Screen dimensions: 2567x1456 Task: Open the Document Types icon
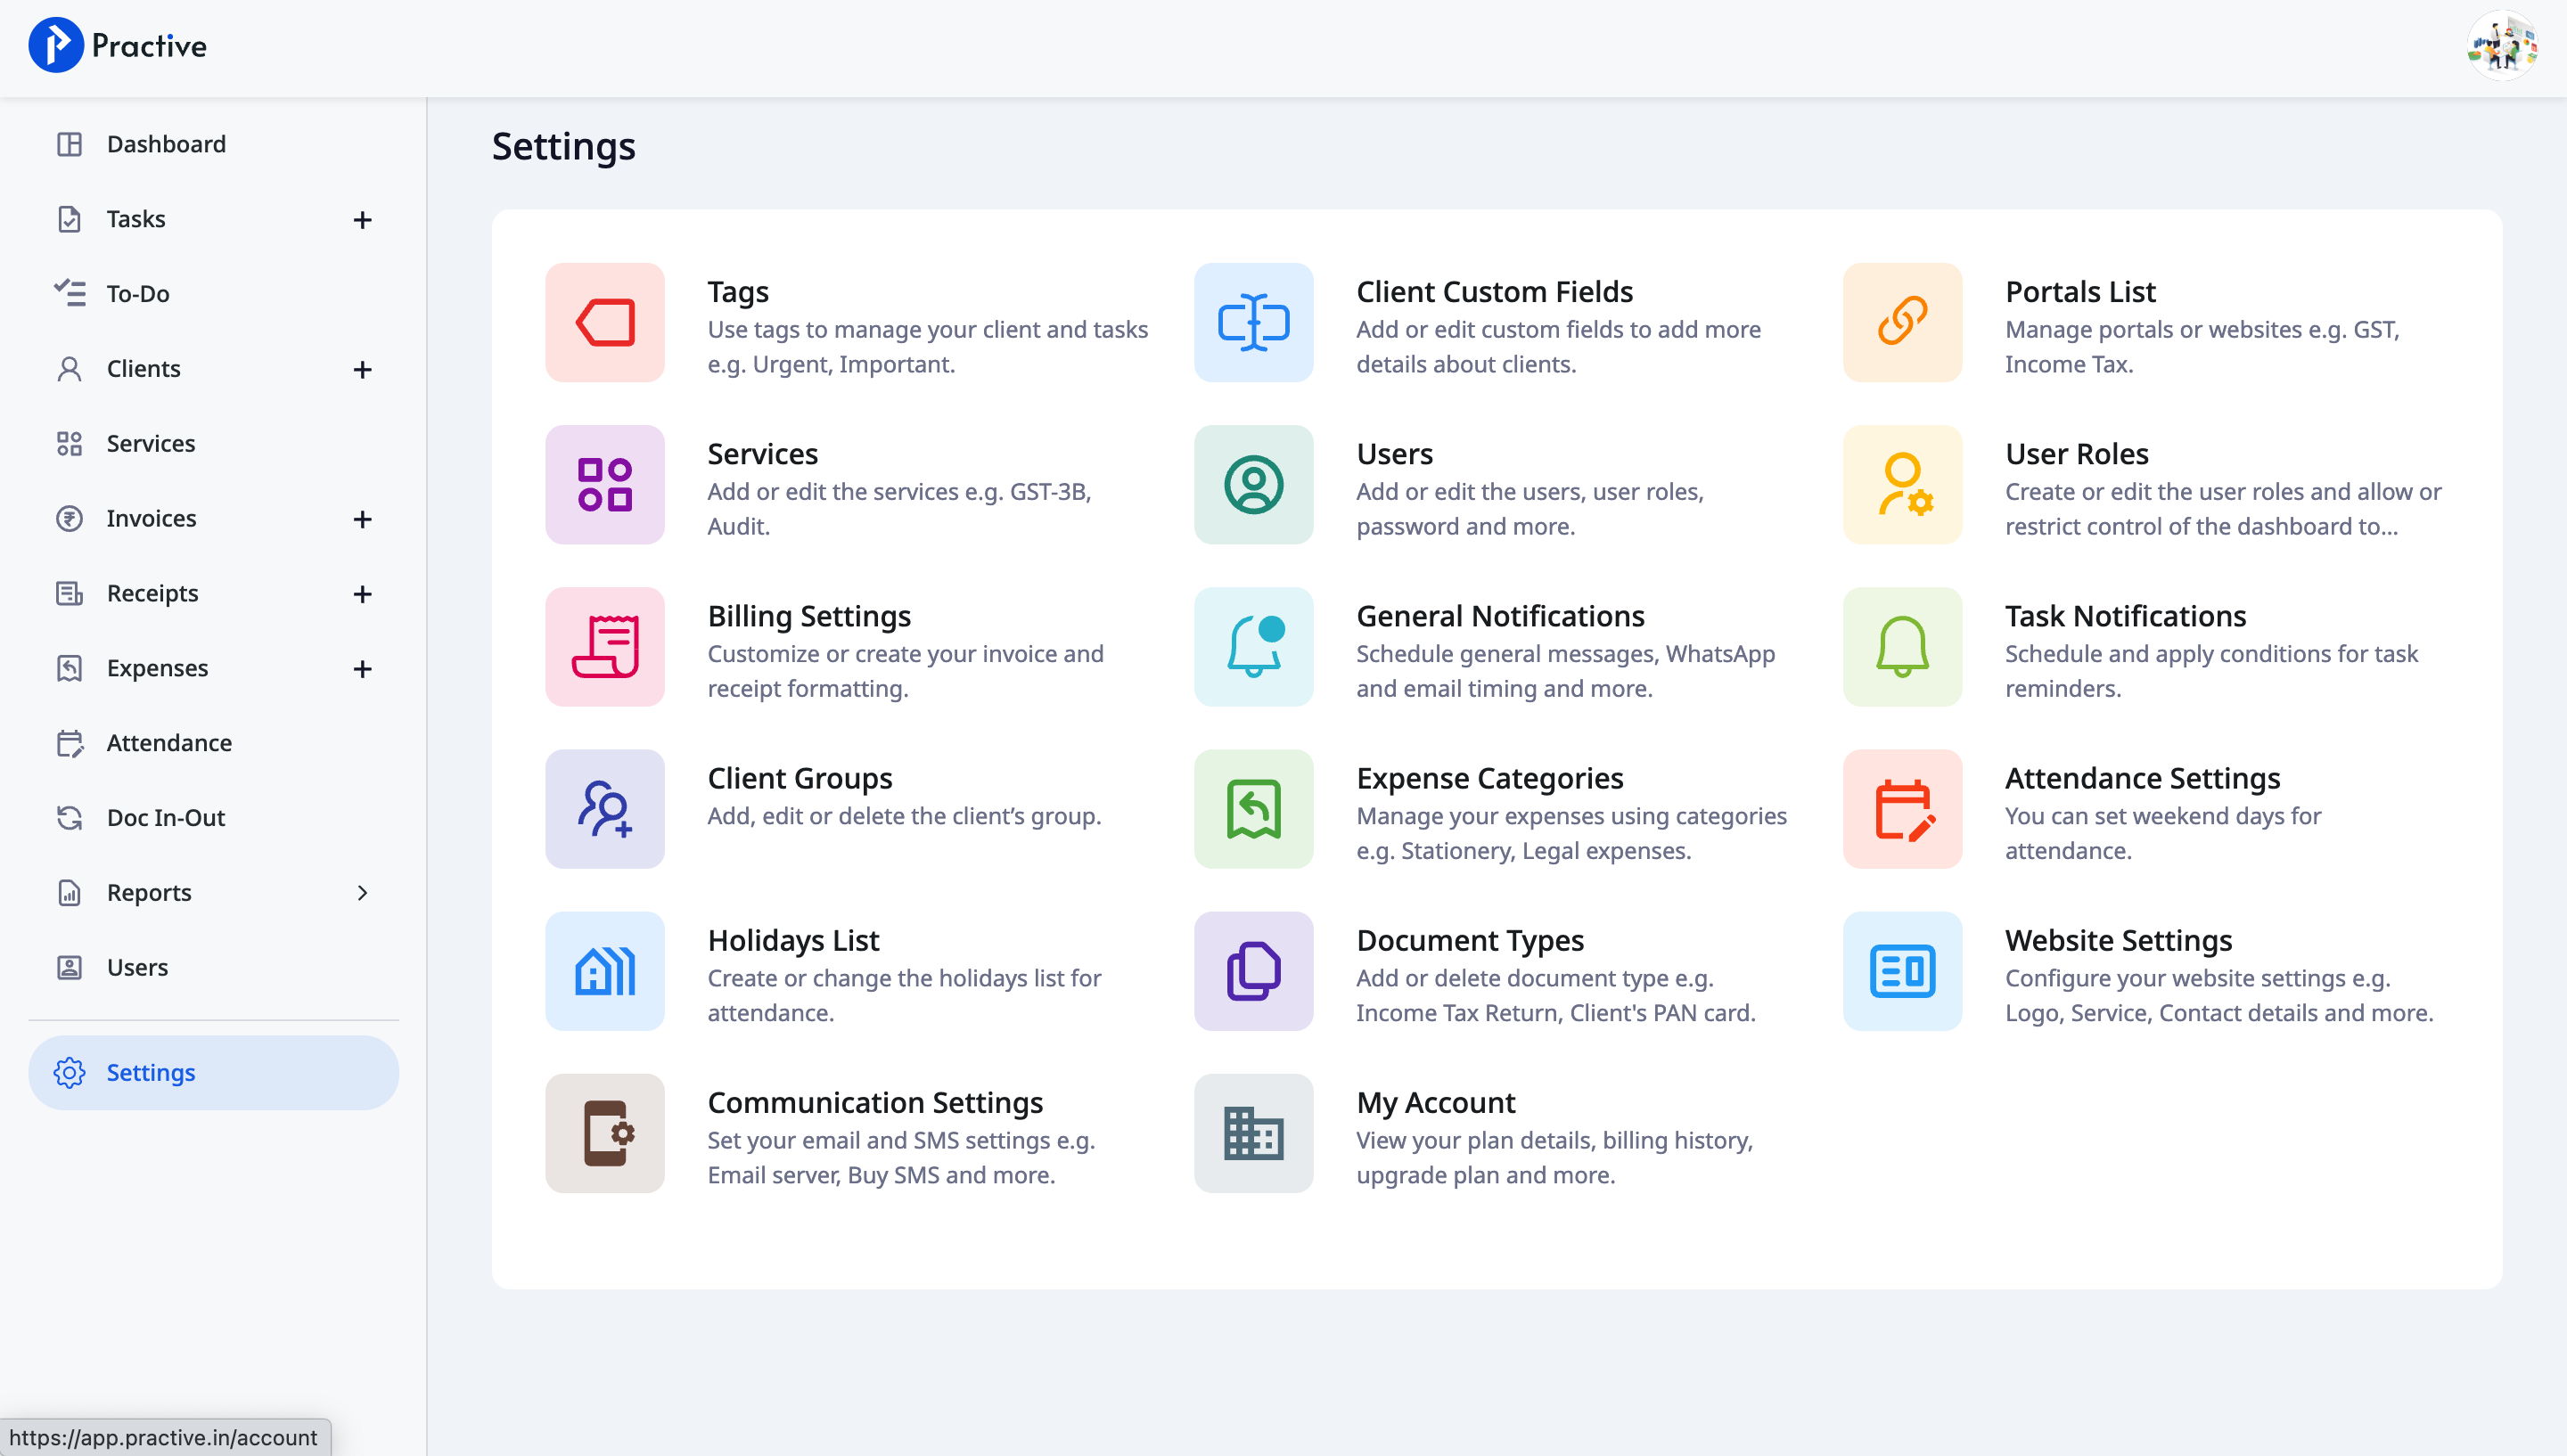coord(1252,970)
